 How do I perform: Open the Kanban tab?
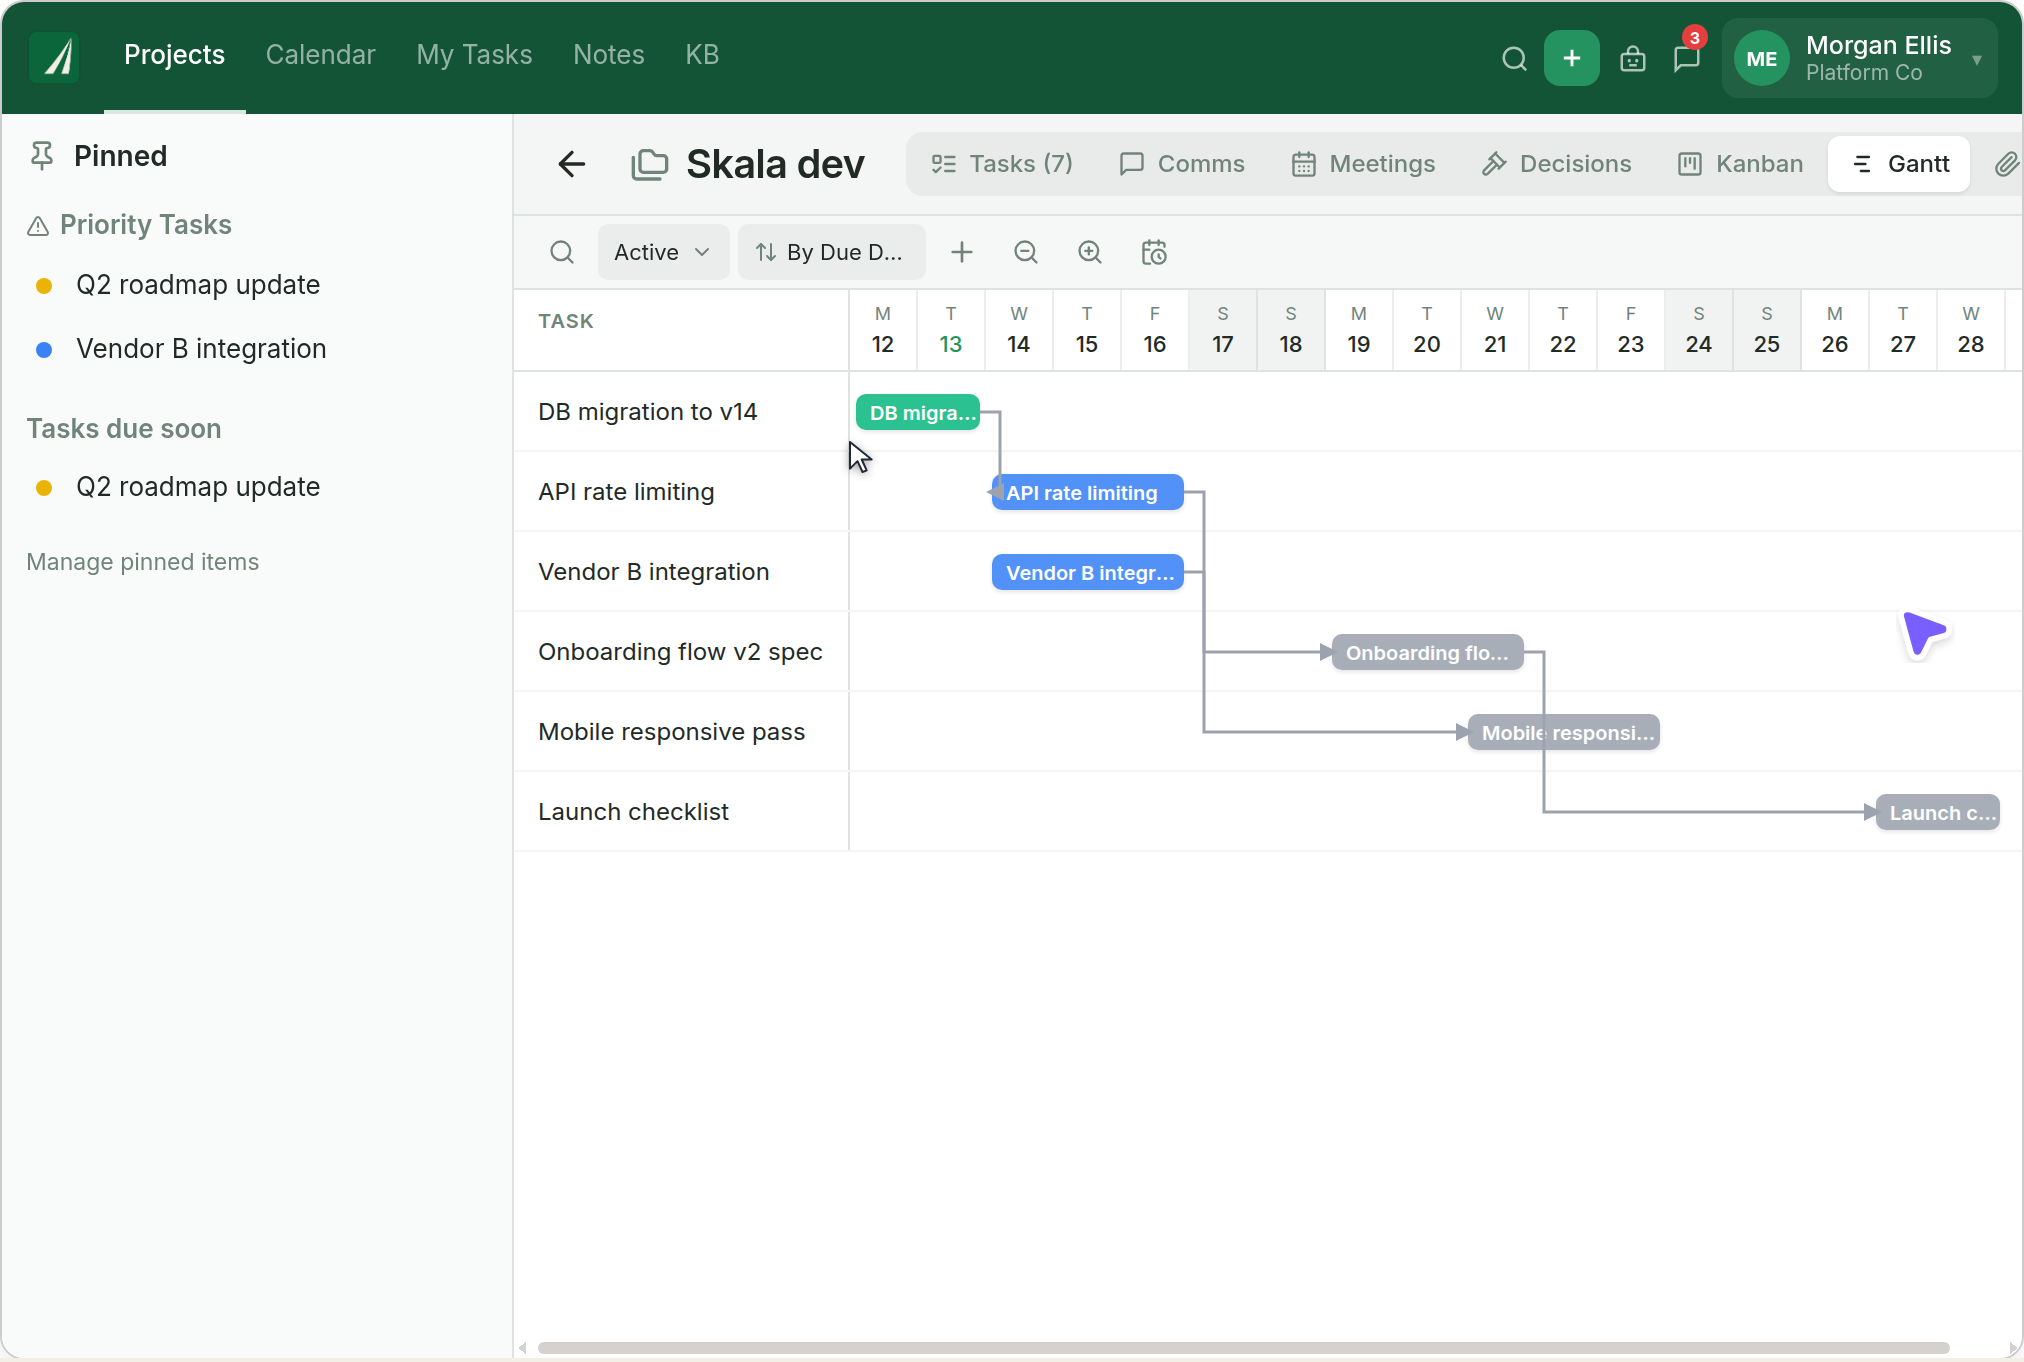tap(1740, 164)
